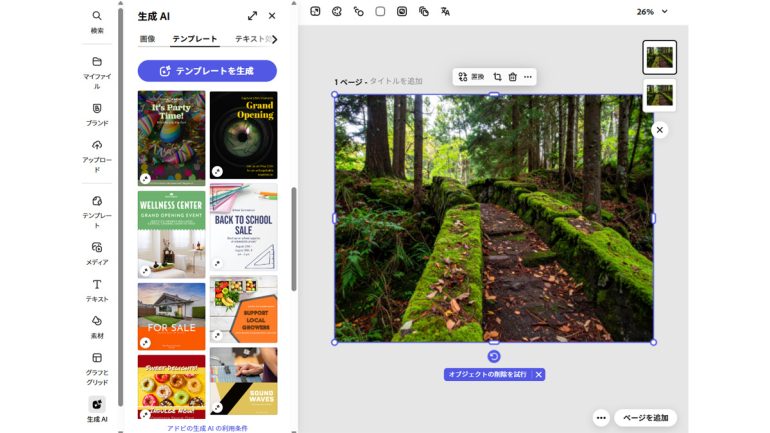
Task: Click the crop icon in floating toolbar
Action: [497, 77]
